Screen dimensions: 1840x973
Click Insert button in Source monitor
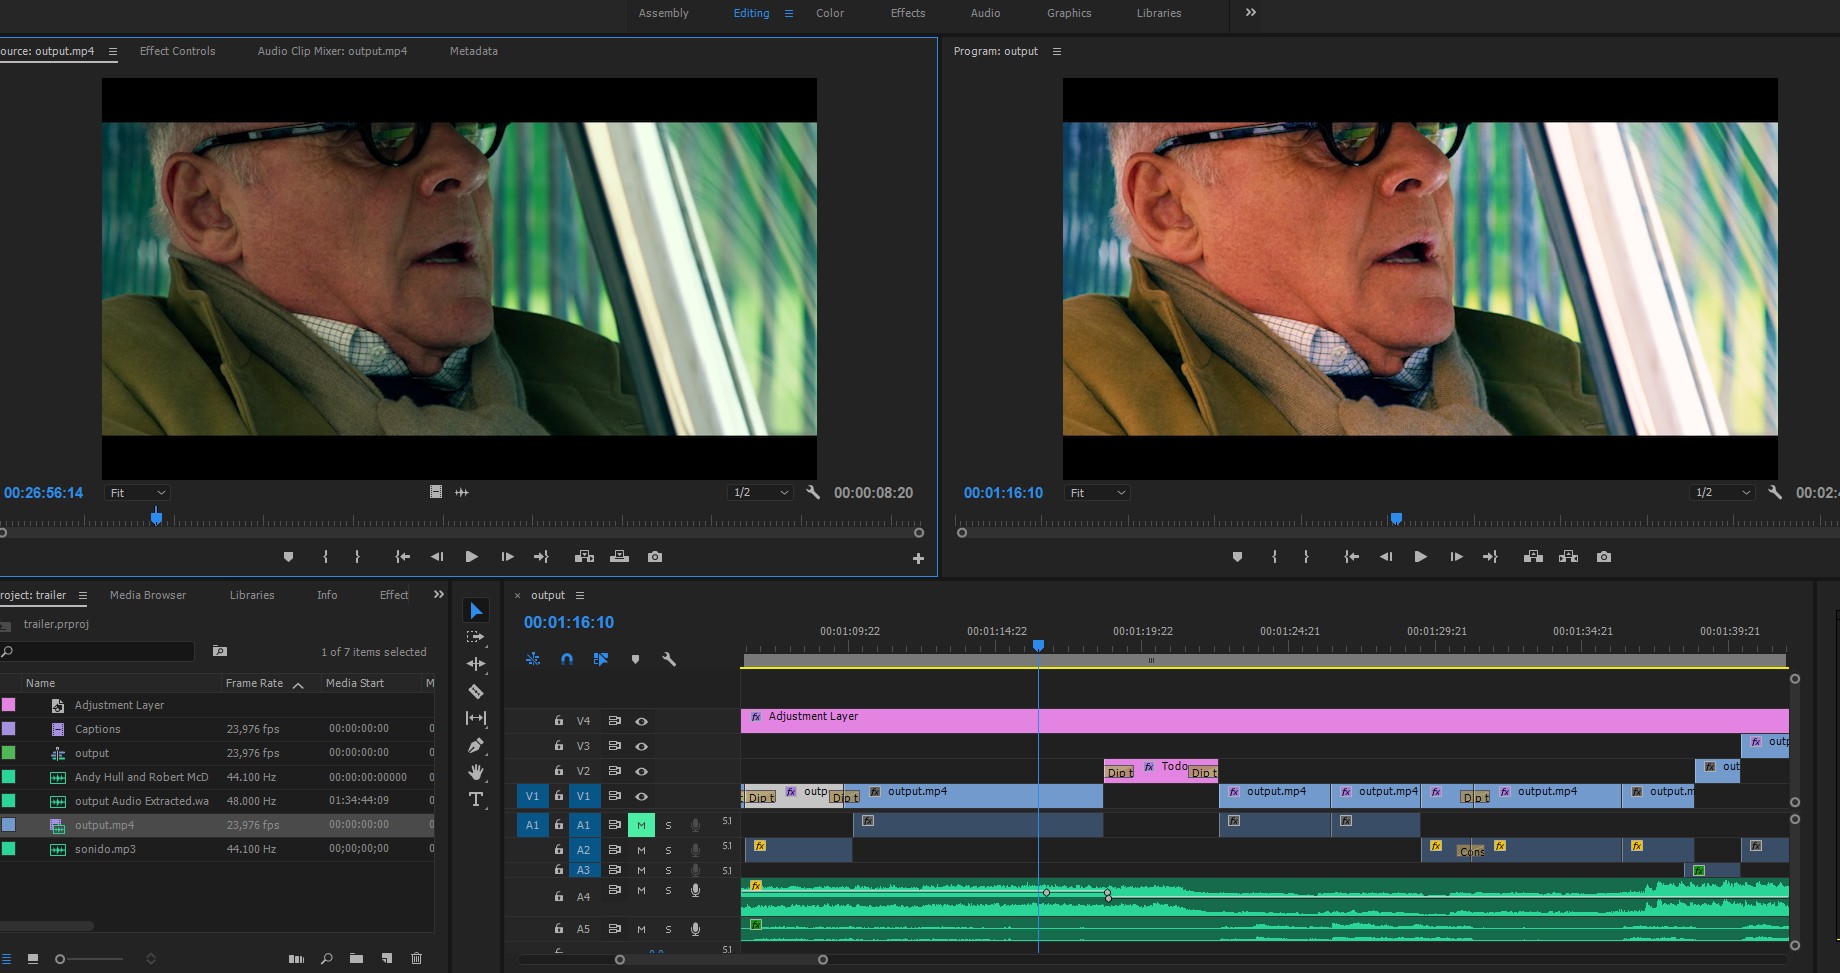(x=585, y=557)
